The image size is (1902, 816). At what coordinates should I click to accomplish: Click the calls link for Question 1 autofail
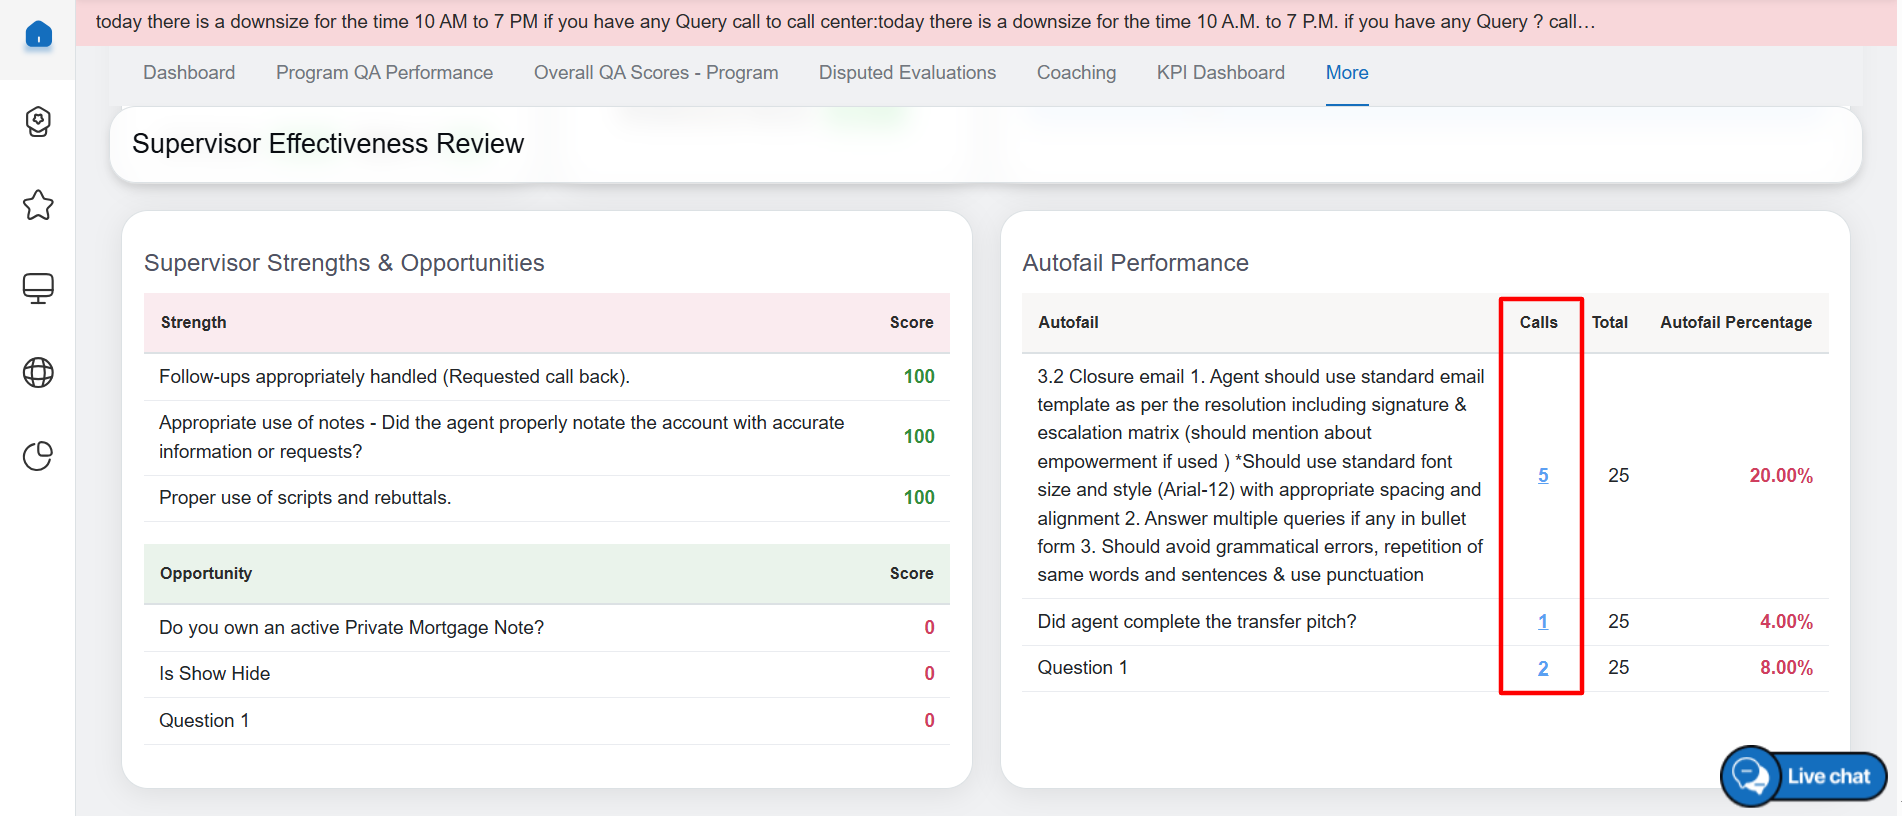click(1543, 668)
